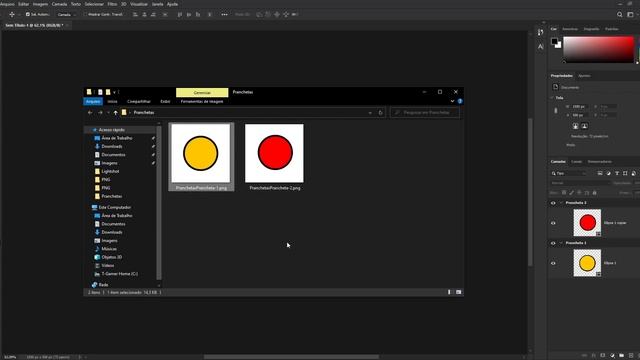Click the Explorer refresh icon
This screenshot has width=640, height=360.
click(x=380, y=113)
